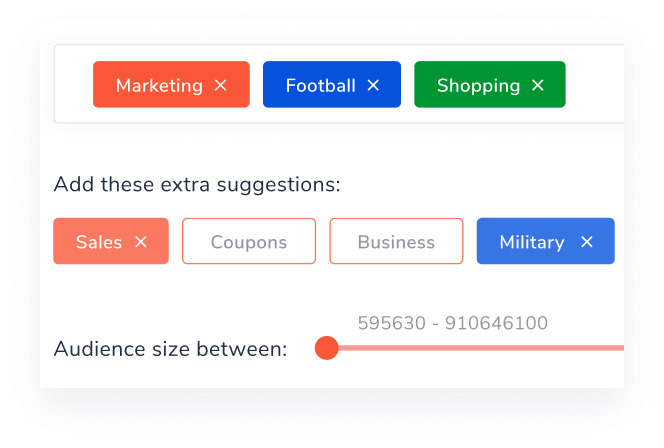Click the Football tag label

(321, 86)
